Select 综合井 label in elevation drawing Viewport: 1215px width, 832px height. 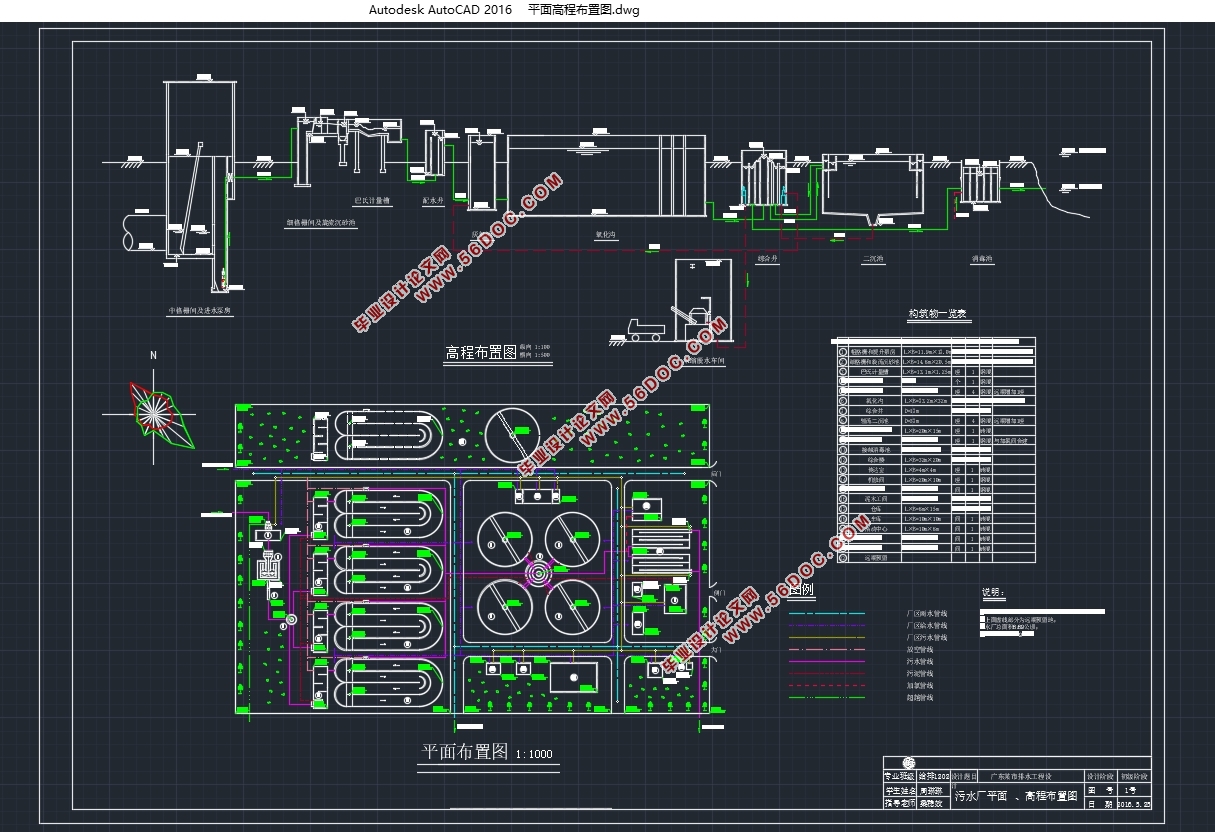click(768, 258)
